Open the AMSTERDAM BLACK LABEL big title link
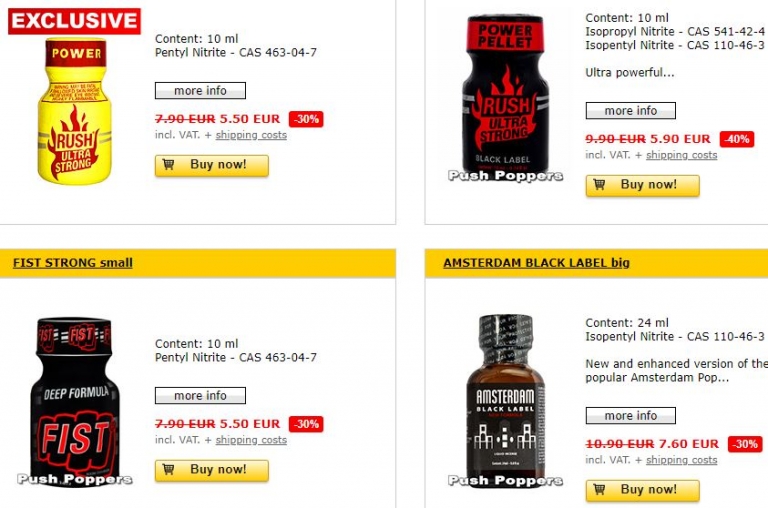Viewport: 768px width, 508px height. [x=536, y=263]
